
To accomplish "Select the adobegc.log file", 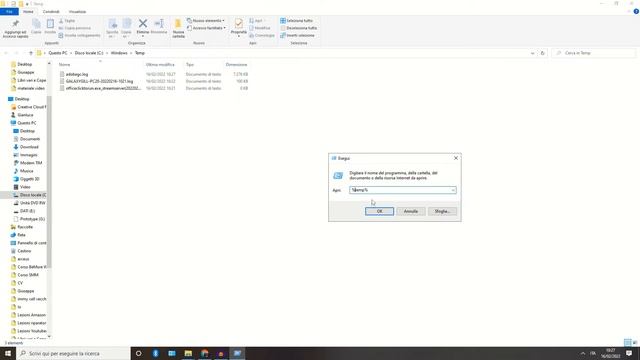I will (77, 74).
